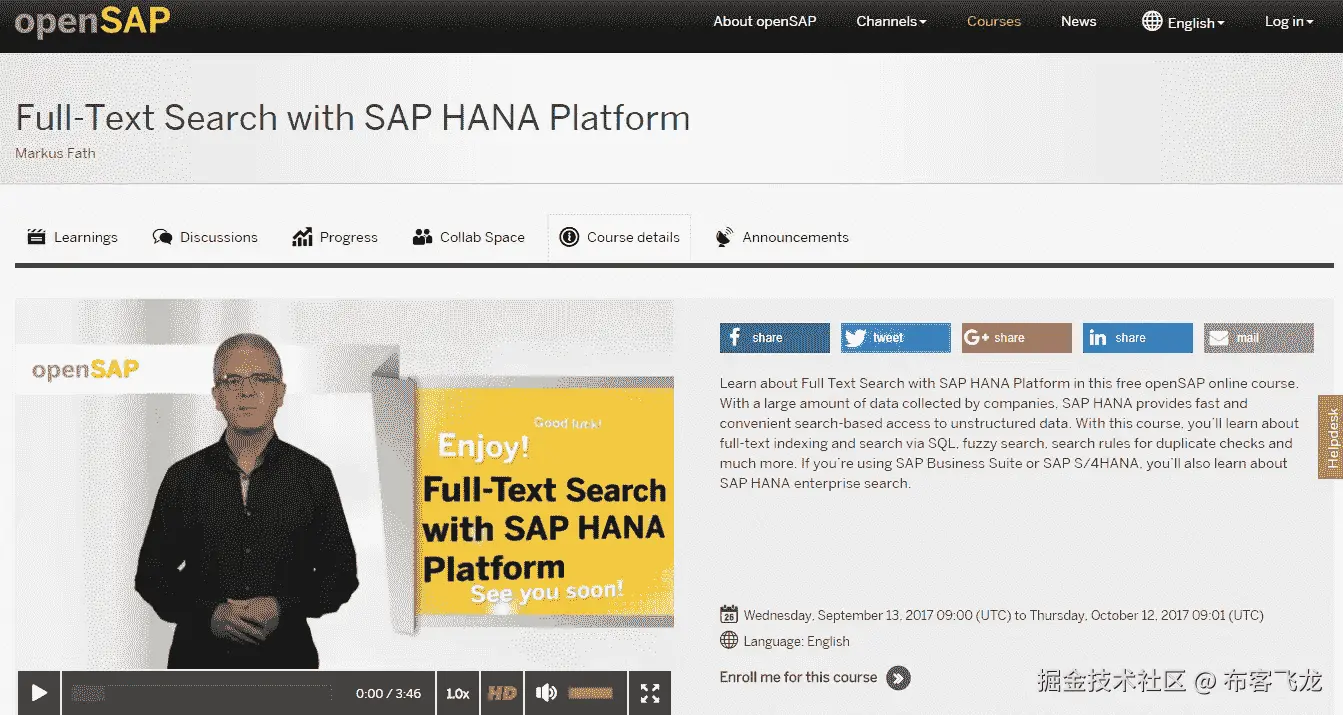Open About openSAP page
Screen dimensions: 1343x715
(765, 21)
